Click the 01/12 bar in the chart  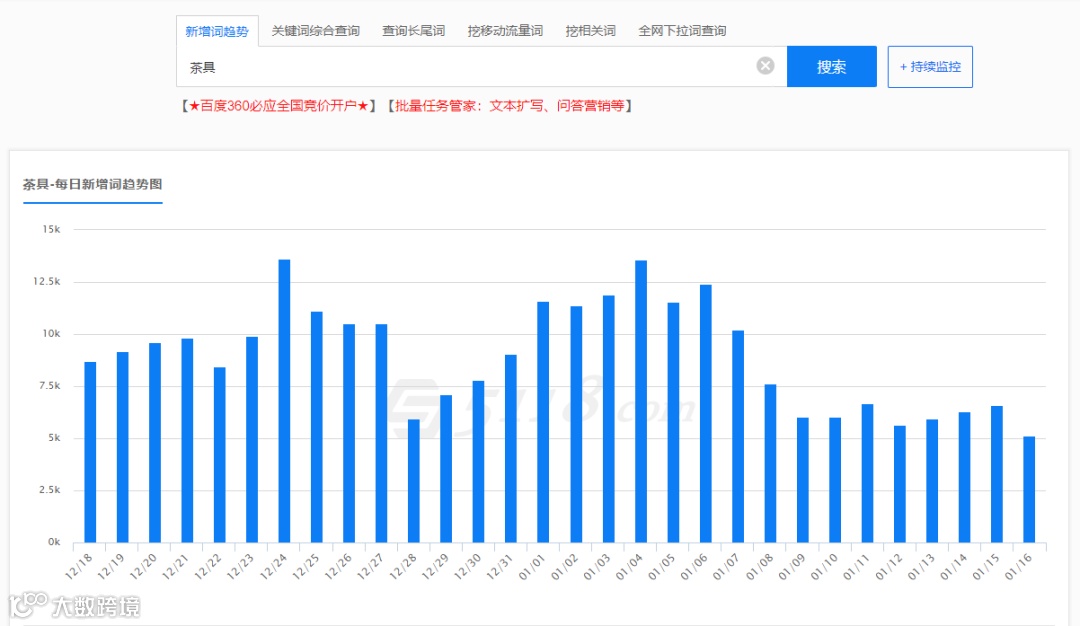point(900,484)
